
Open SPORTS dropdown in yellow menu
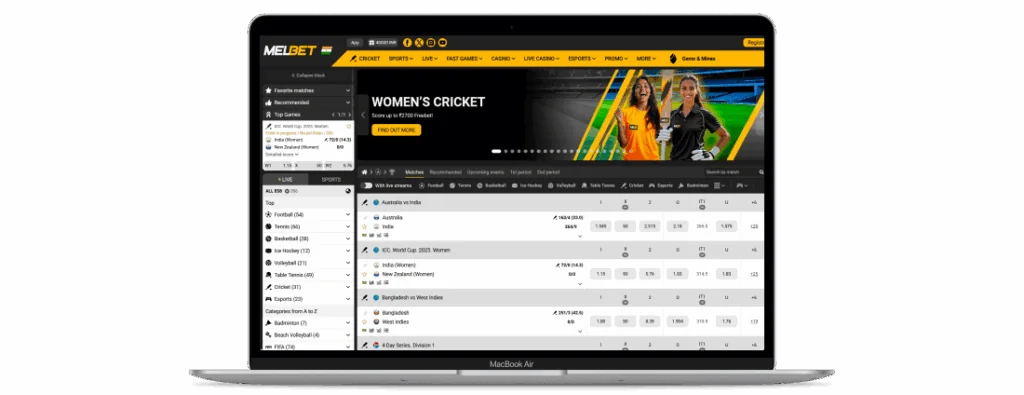pos(400,59)
